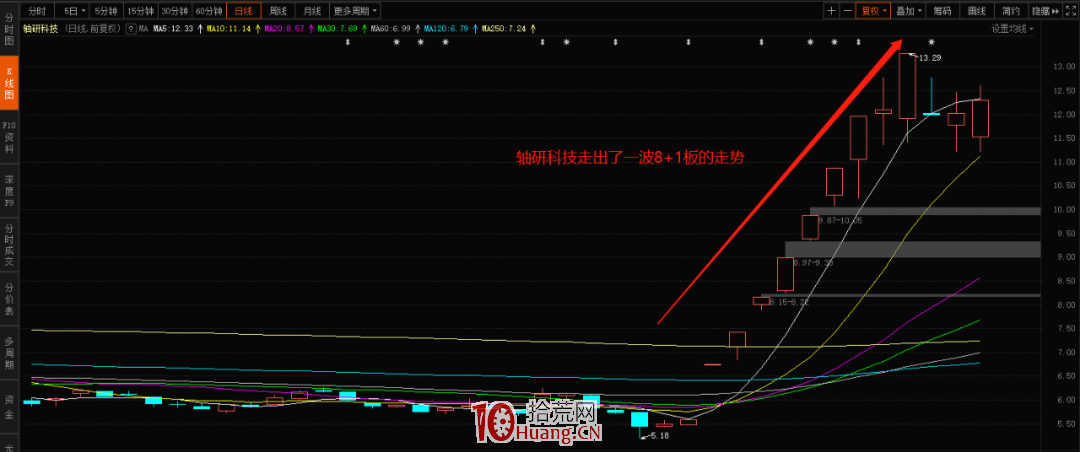Viewport: 1080px width, 452px height.
Task: Click the MA30:7.69 value label
Action: (x=340, y=29)
